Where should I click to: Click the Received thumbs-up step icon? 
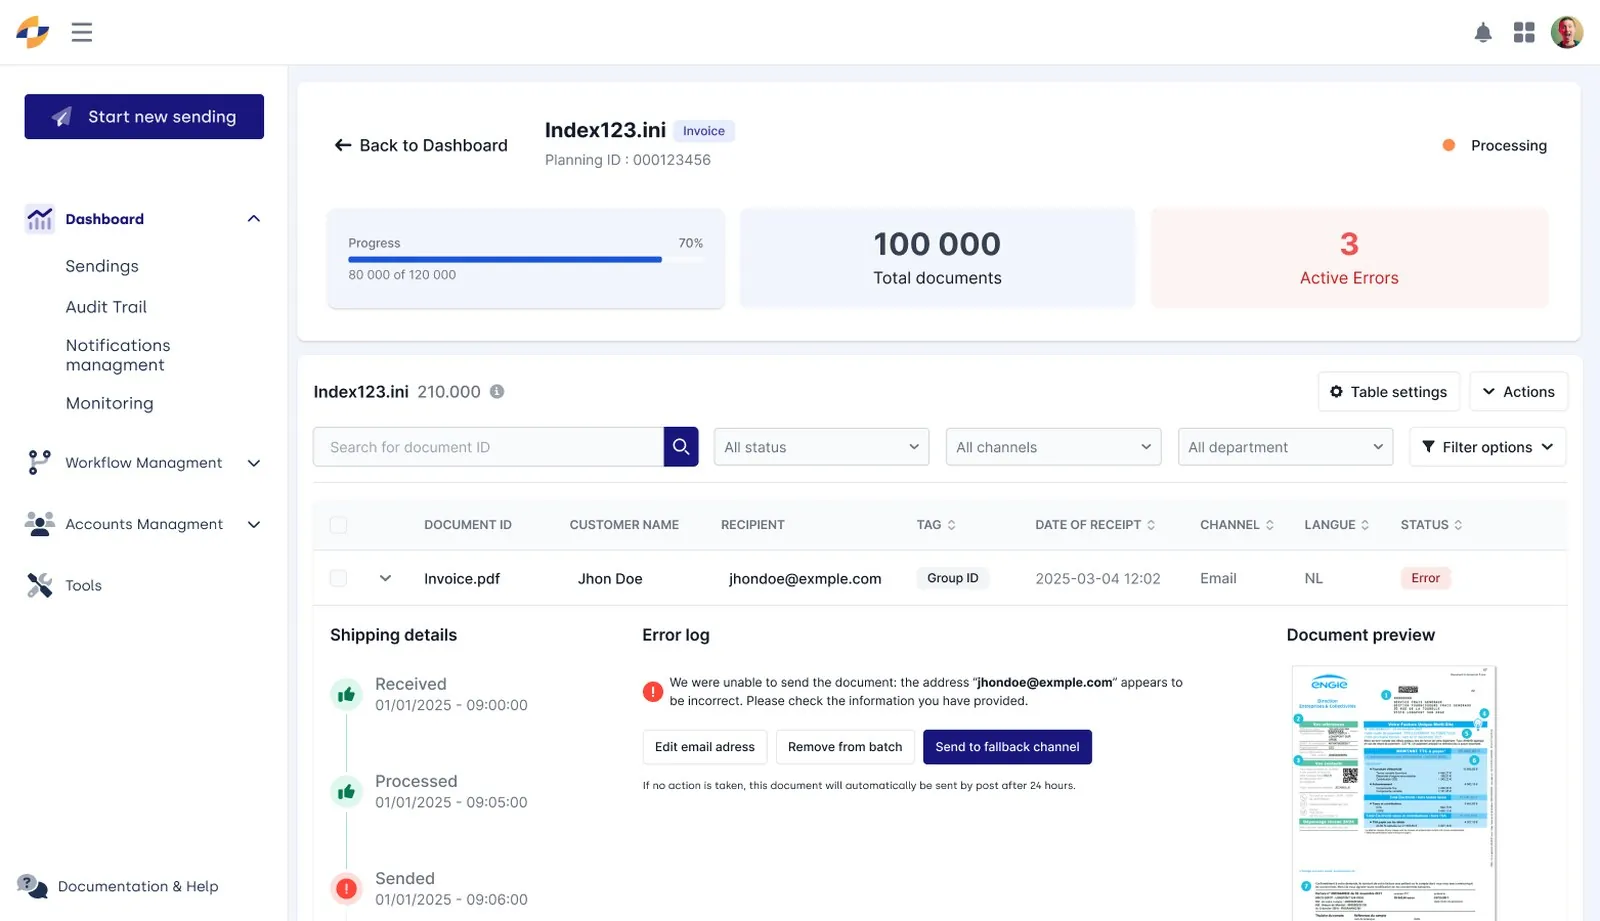click(346, 694)
